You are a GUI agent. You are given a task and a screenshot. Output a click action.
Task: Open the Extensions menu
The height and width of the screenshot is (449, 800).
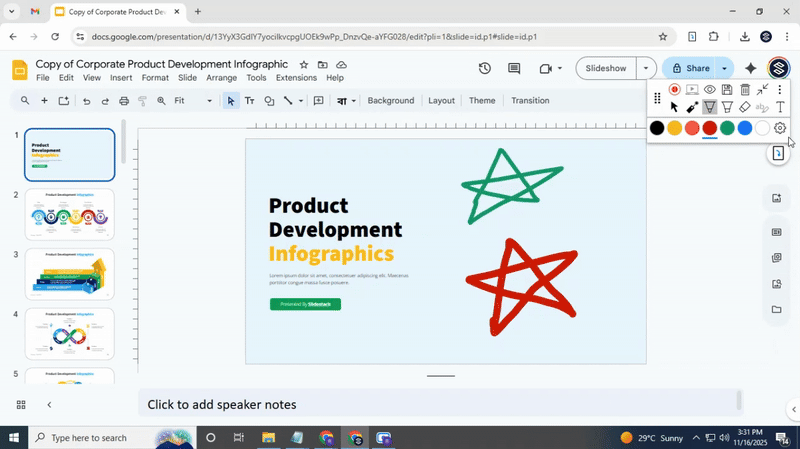(296, 78)
